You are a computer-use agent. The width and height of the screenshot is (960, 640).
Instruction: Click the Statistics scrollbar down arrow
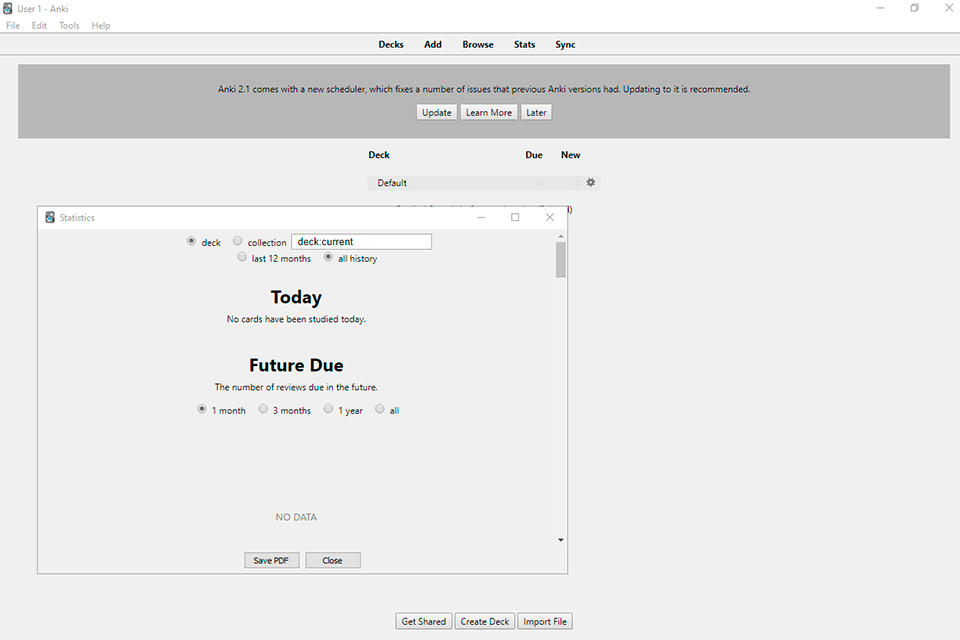point(561,540)
